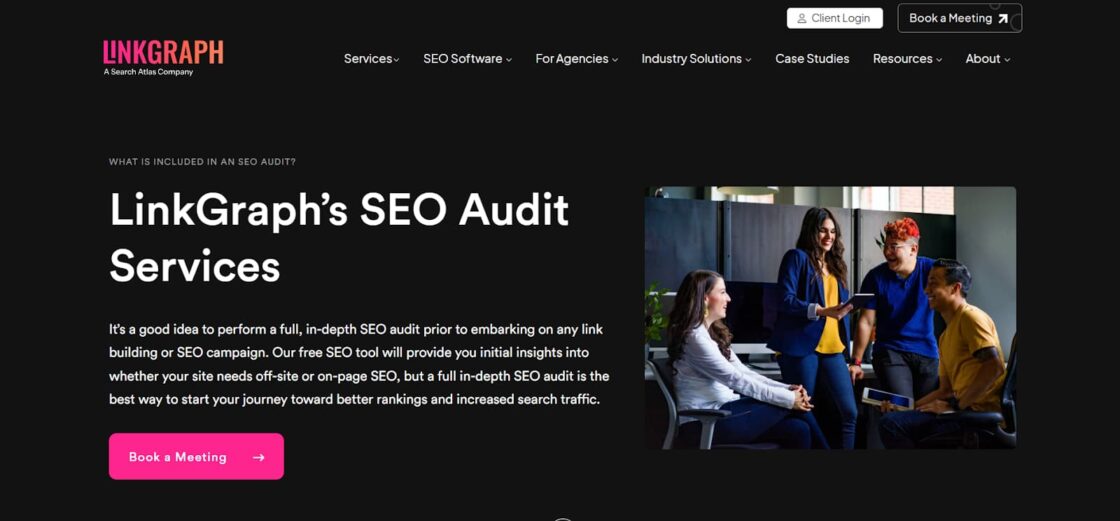Click the Client Login button

(834, 18)
